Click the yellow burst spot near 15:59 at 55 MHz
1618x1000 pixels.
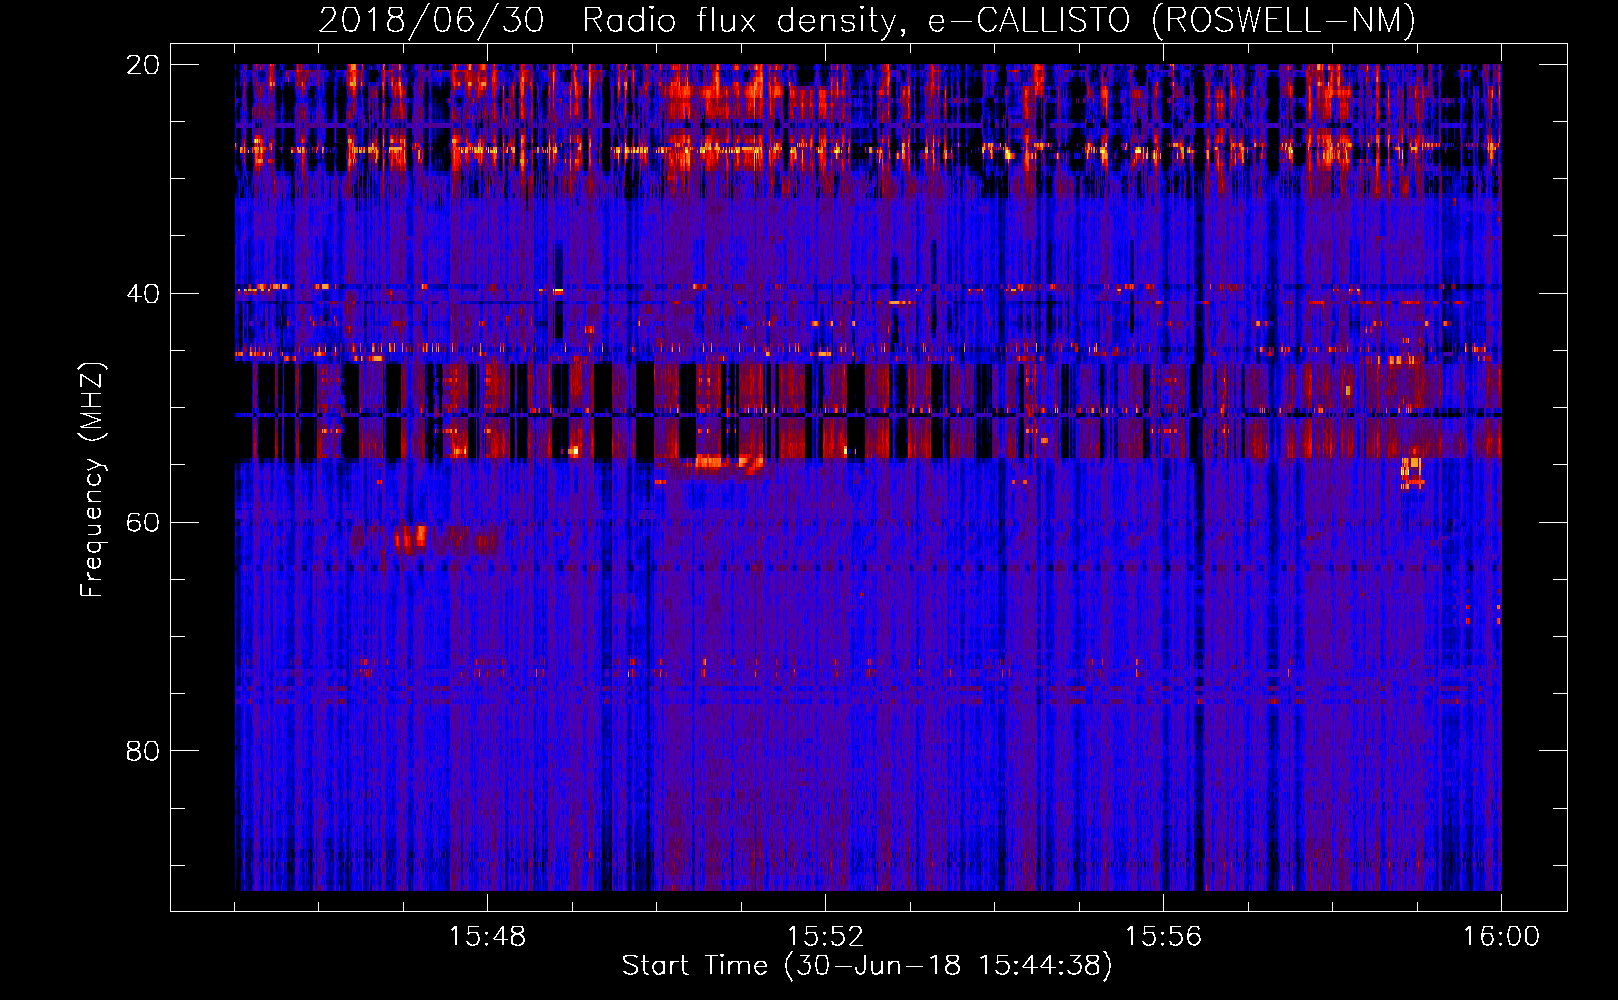(x=1412, y=472)
